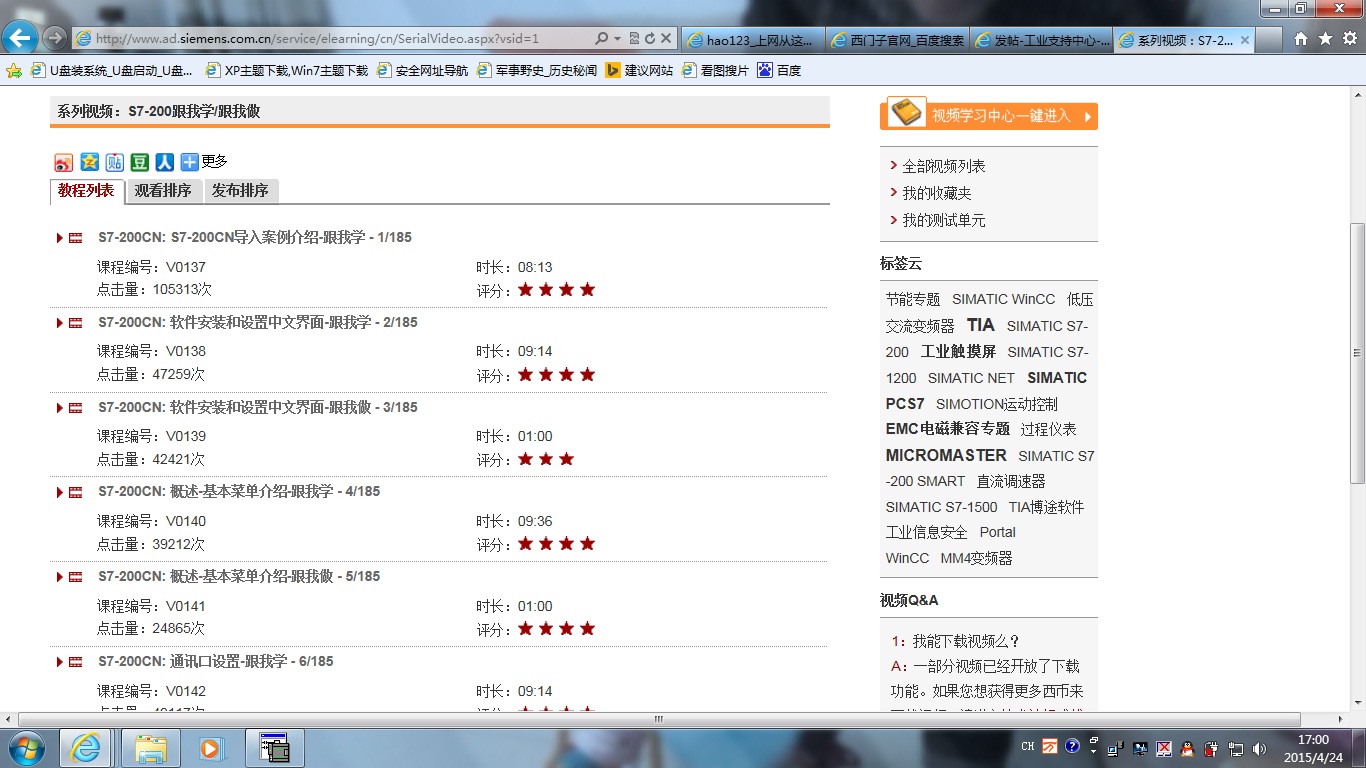Open 全部视频列表 link
This screenshot has height=768, width=1366.
(943, 166)
